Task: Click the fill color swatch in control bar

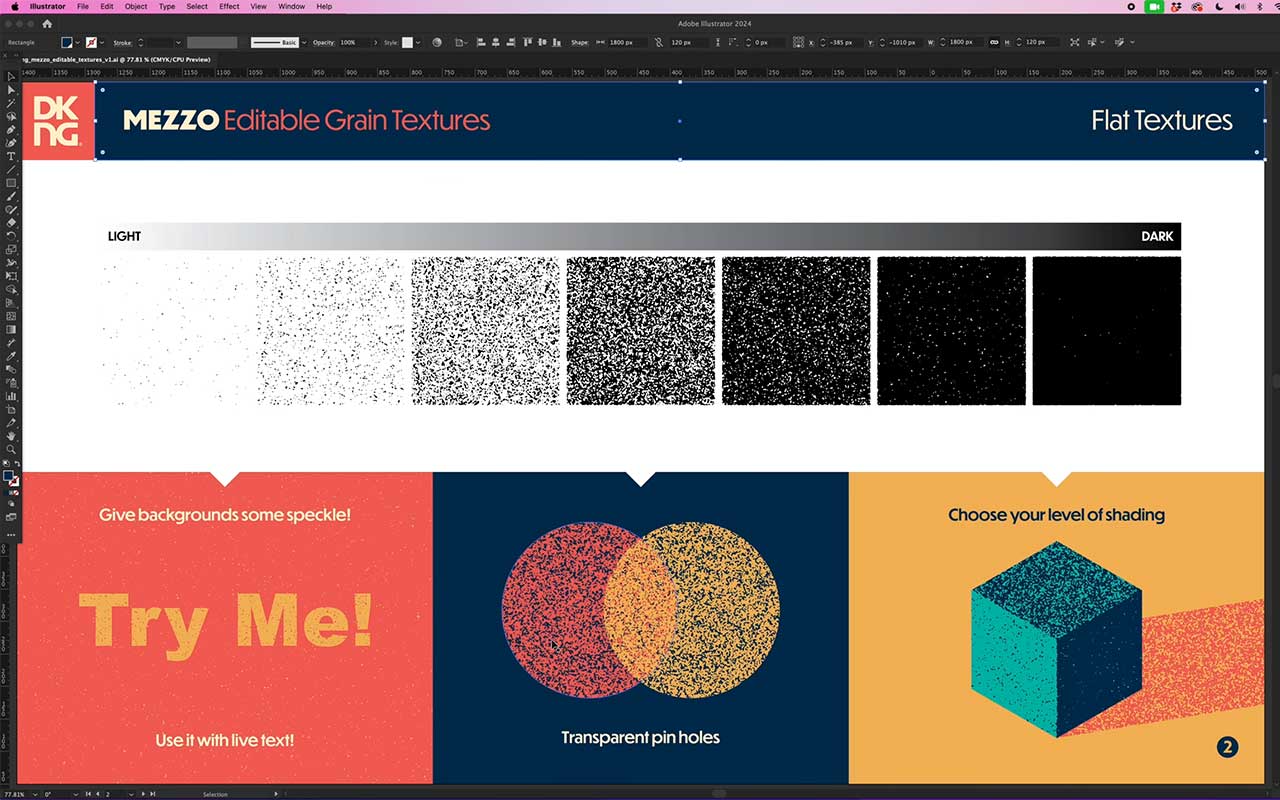Action: (x=67, y=42)
